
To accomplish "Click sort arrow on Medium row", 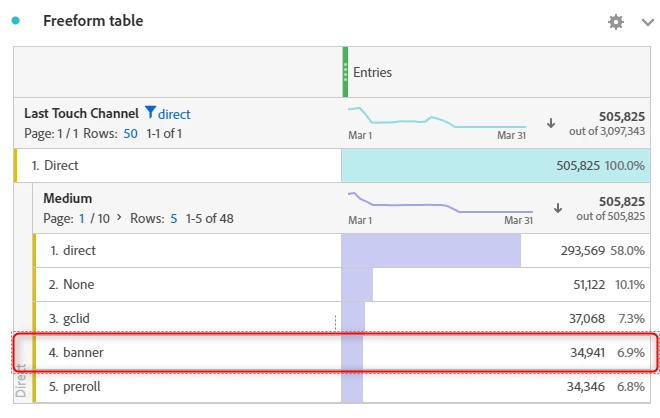I will [558, 208].
